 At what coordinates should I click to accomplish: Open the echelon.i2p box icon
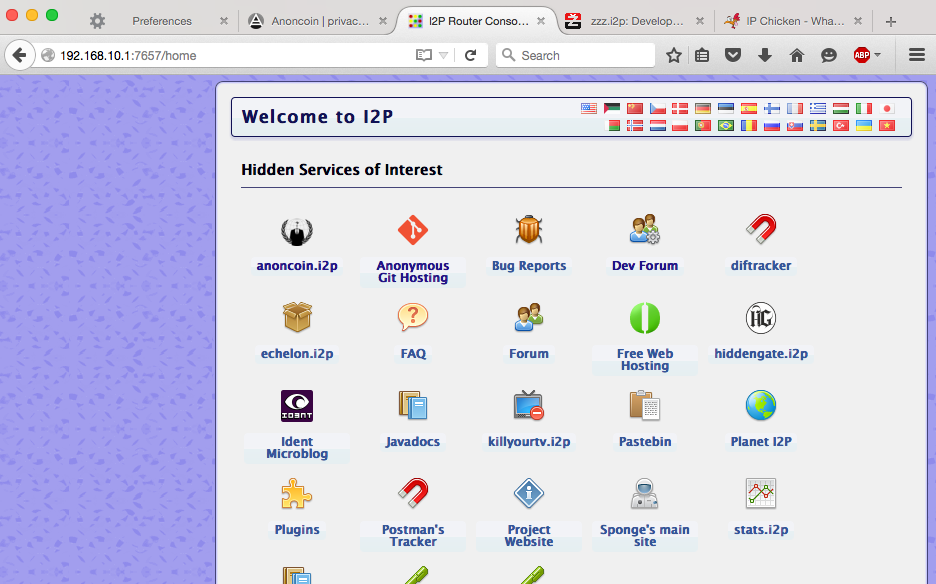(297, 317)
